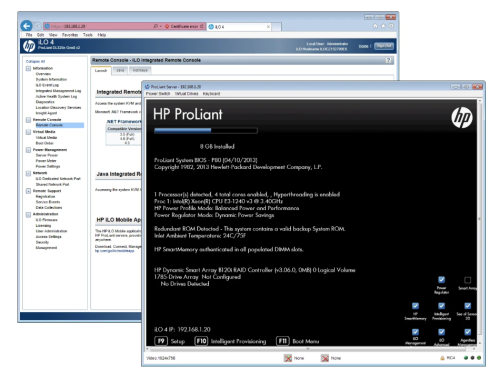This screenshot has height=378, width=500.
Task: Open Power Switch menu in console window
Action: 158,94
